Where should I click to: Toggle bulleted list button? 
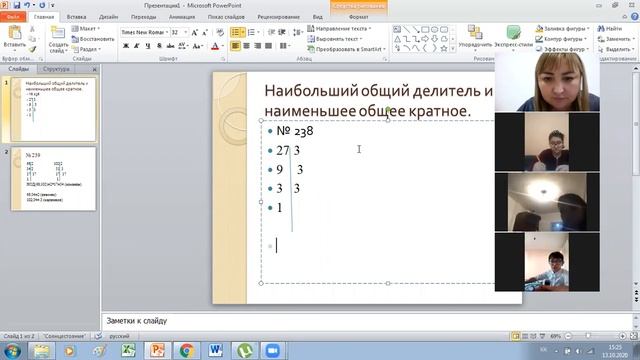tap(236, 32)
